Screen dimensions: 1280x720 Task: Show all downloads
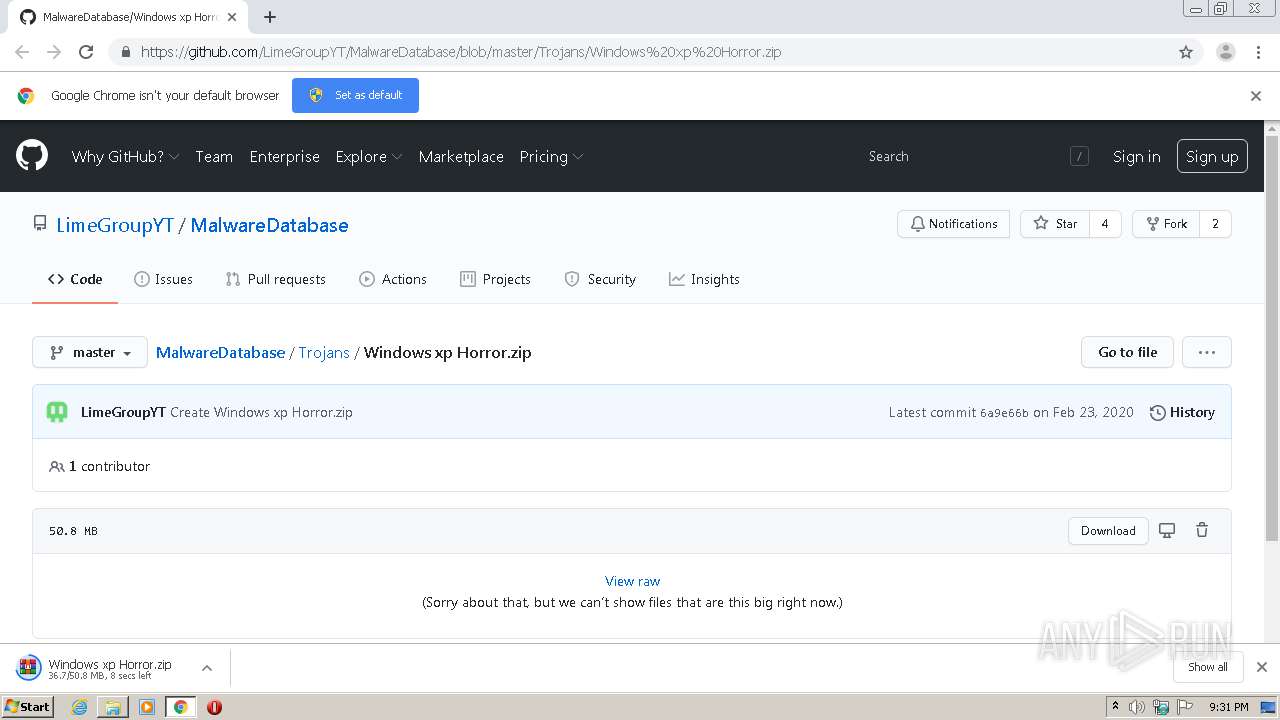coord(1207,667)
